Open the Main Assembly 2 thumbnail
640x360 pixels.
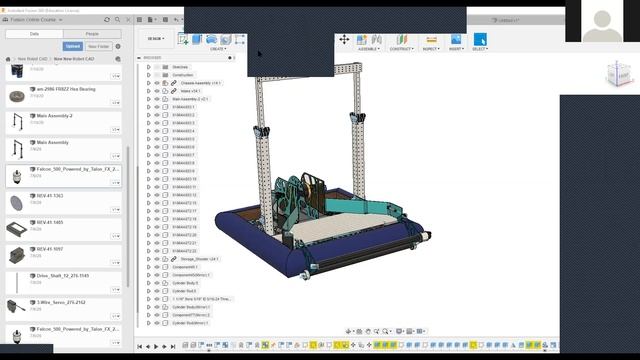[x=17, y=122]
